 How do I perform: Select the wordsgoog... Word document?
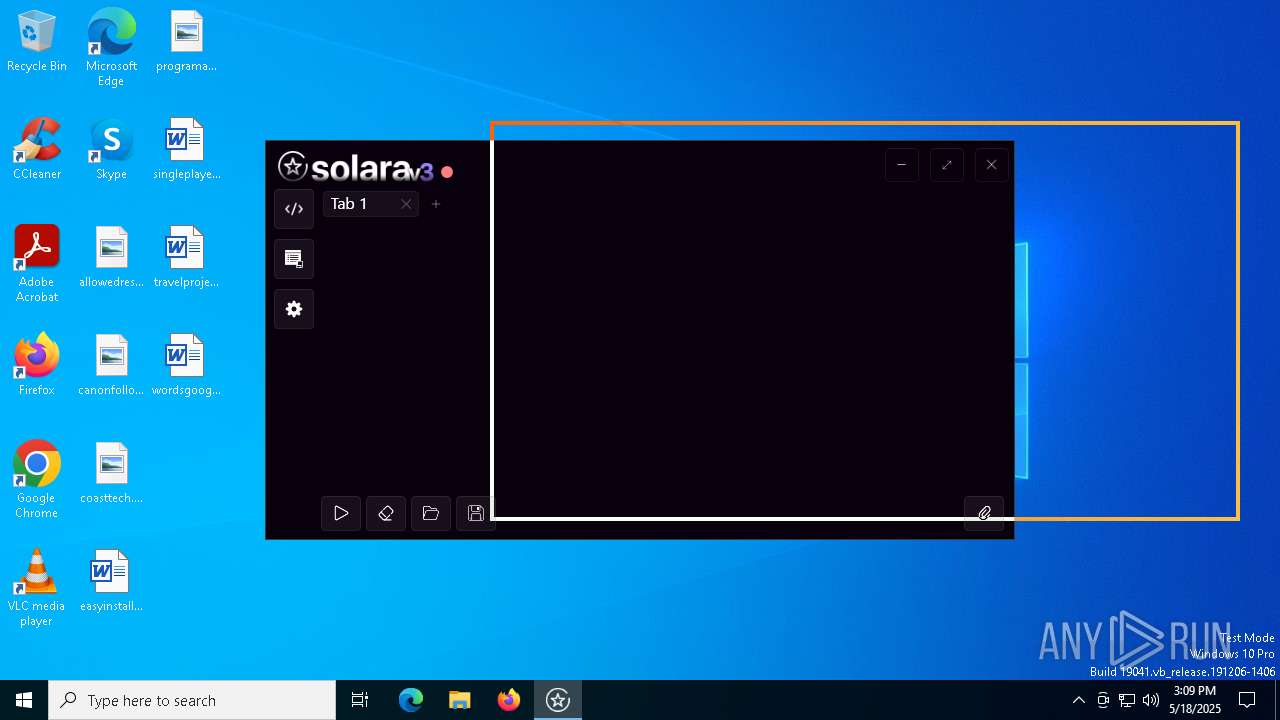[x=186, y=365]
